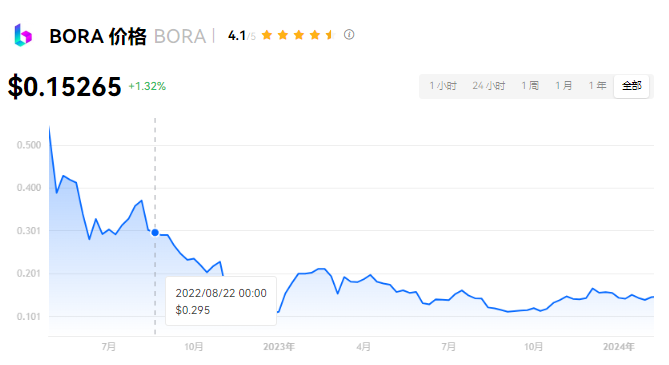This screenshot has height=365, width=669.
Task: Click the second rating star
Action: pyautogui.click(x=283, y=35)
